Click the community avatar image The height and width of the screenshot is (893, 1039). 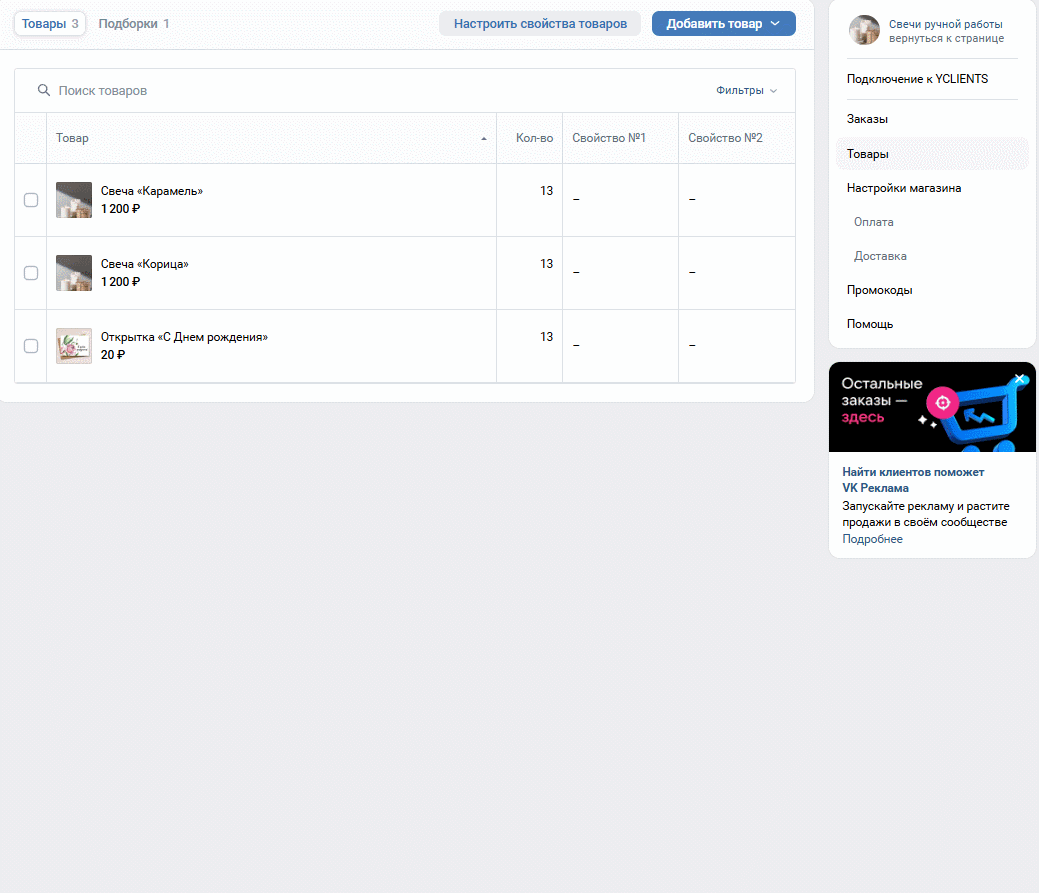[865, 30]
